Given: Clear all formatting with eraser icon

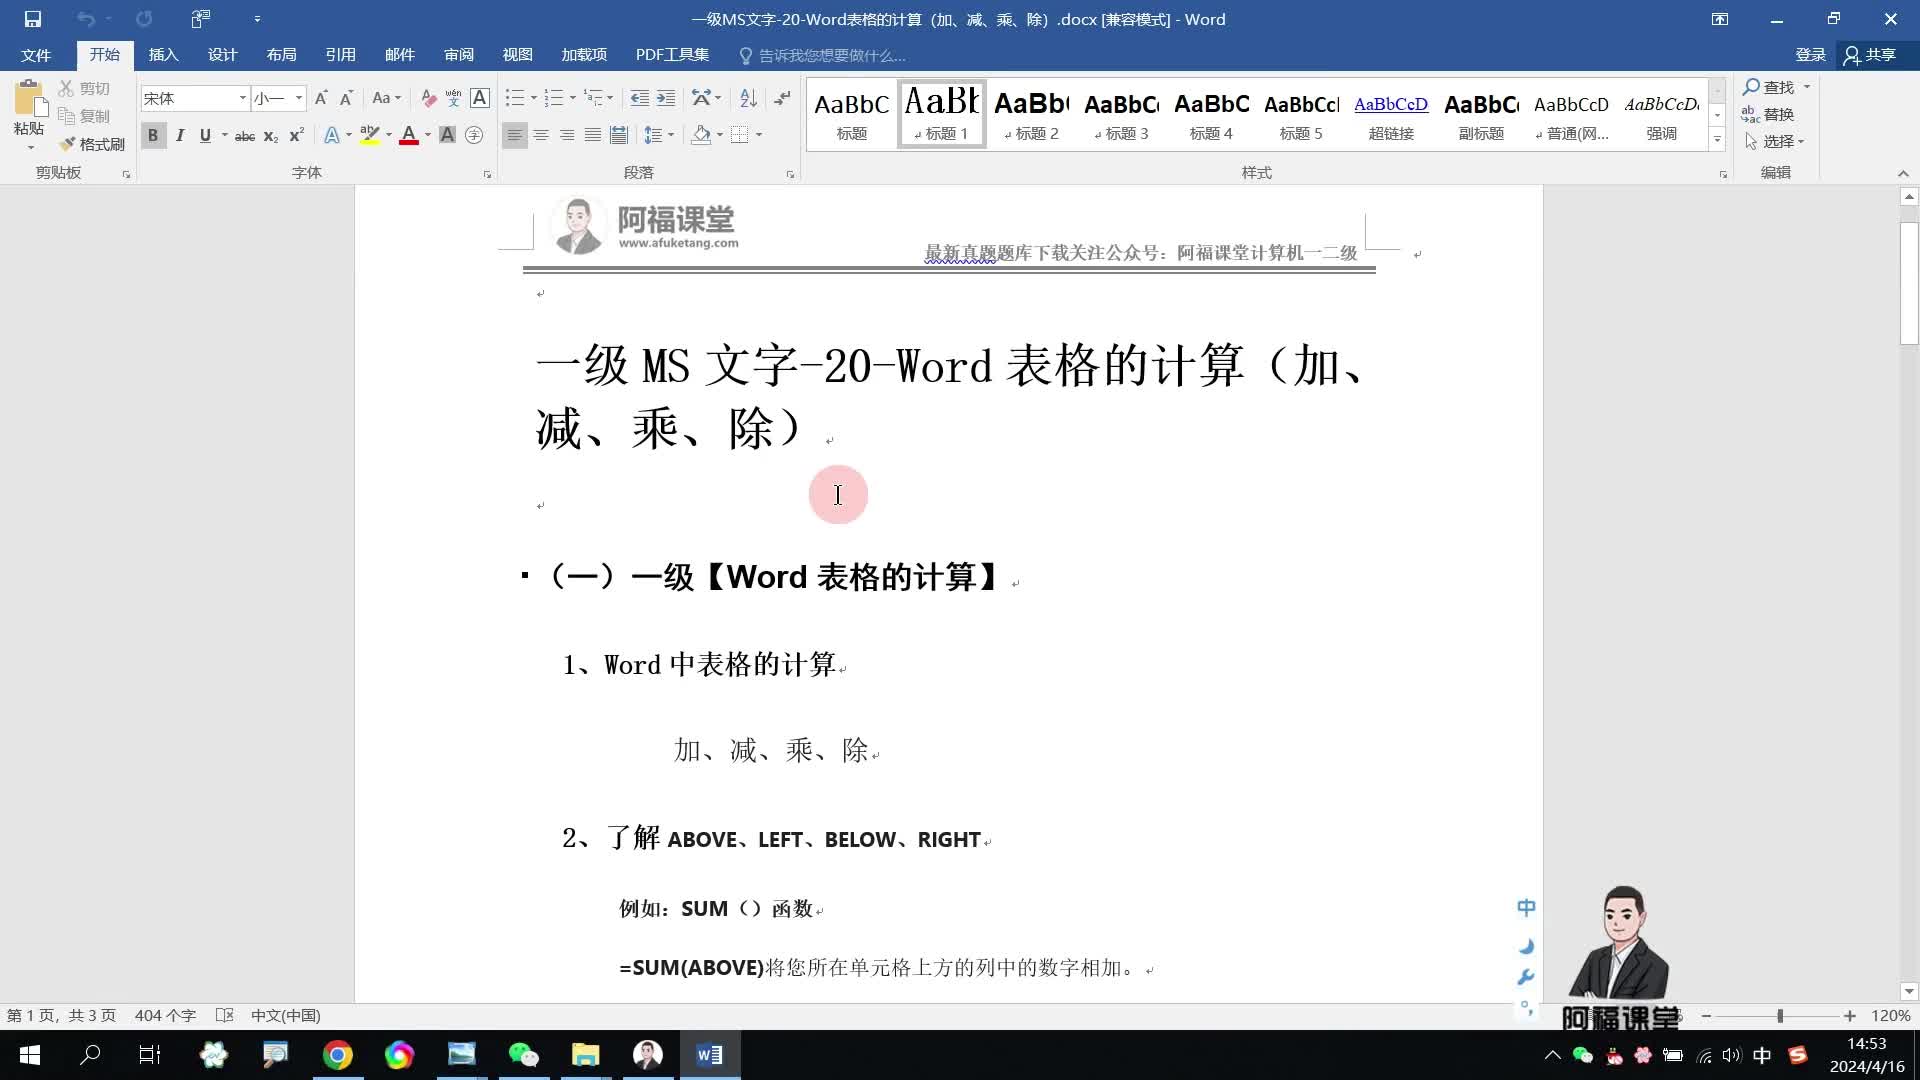Looking at the screenshot, I should click(x=428, y=98).
